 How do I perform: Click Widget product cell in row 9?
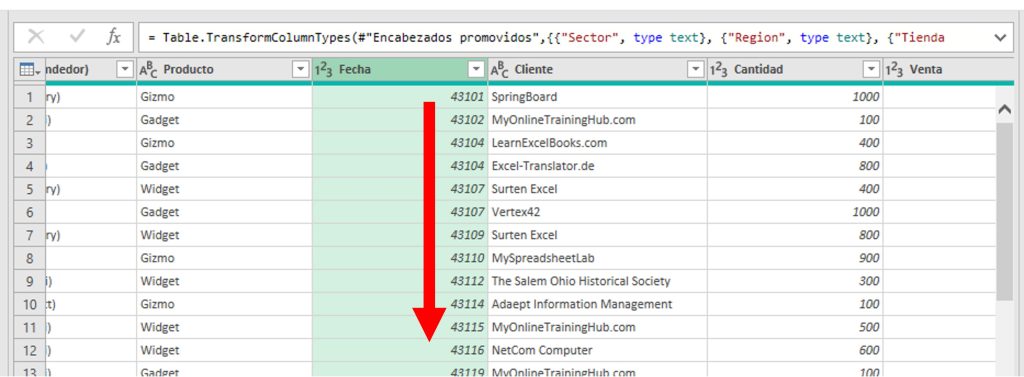(x=224, y=281)
